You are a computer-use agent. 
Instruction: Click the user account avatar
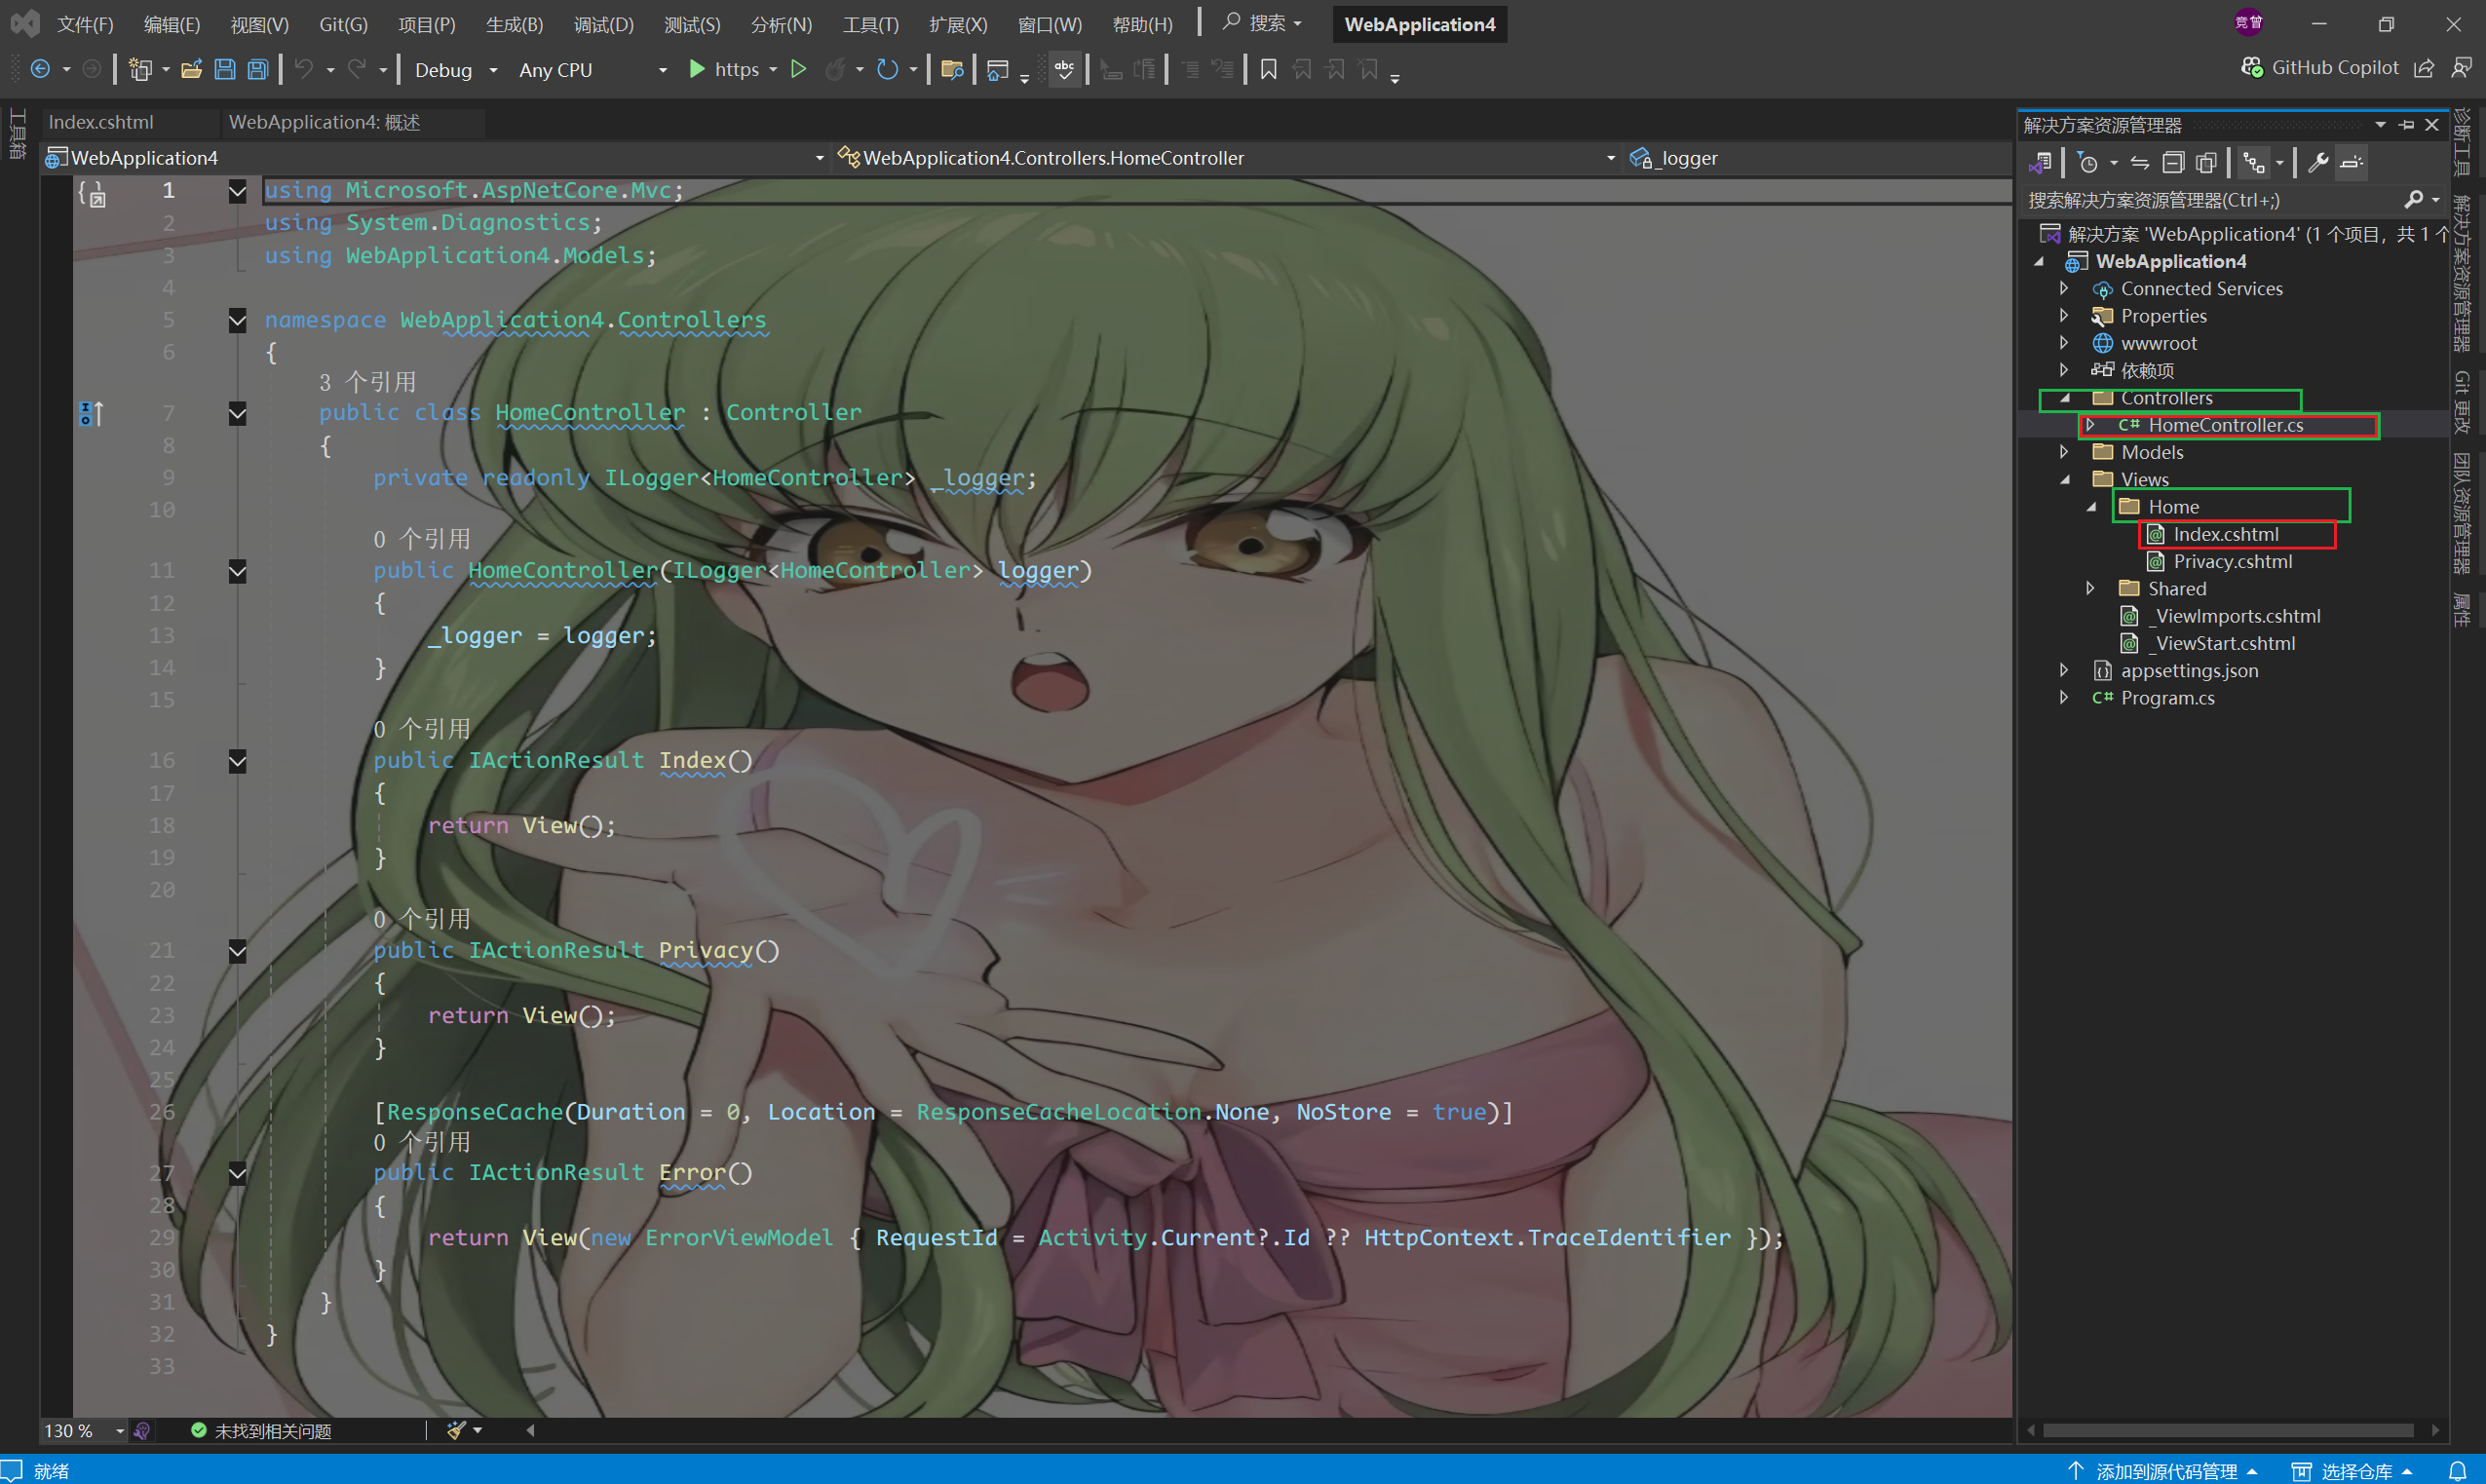2249,22
